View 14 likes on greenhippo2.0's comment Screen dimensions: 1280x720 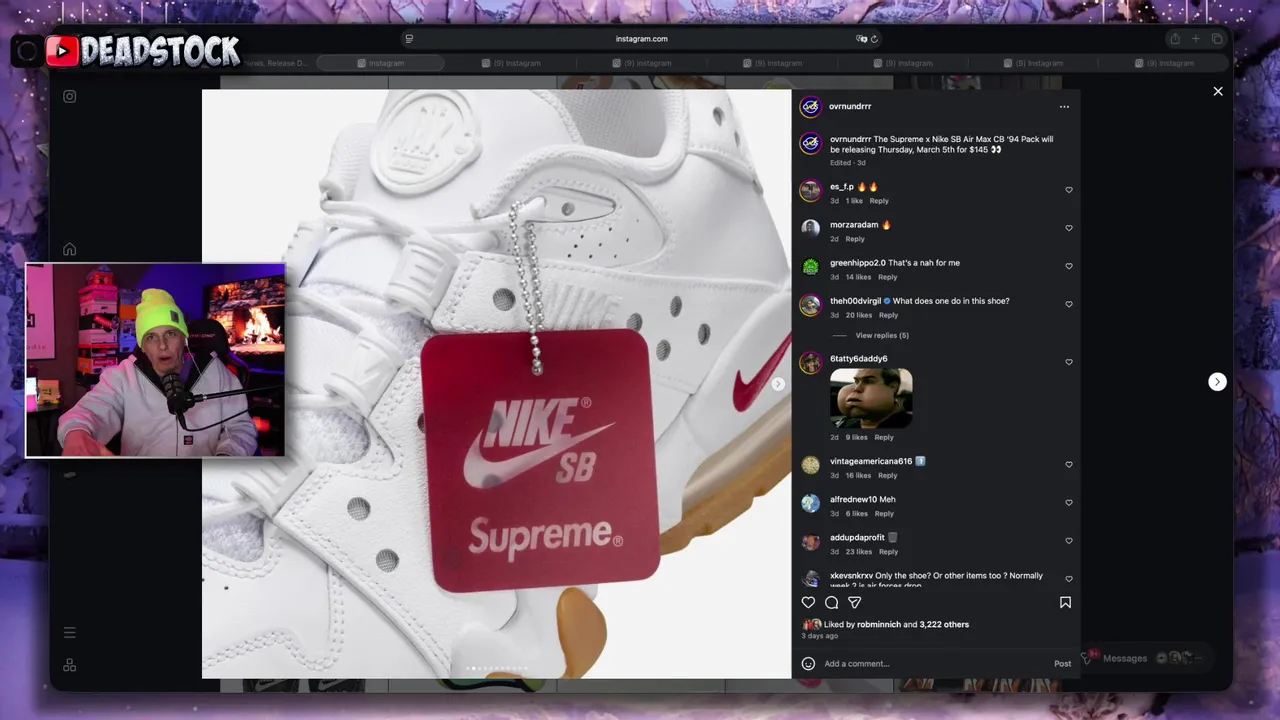(858, 277)
